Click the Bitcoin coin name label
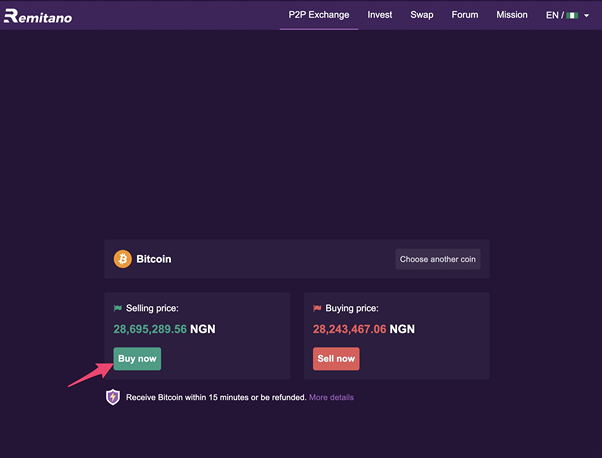The image size is (602, 458). (x=154, y=259)
